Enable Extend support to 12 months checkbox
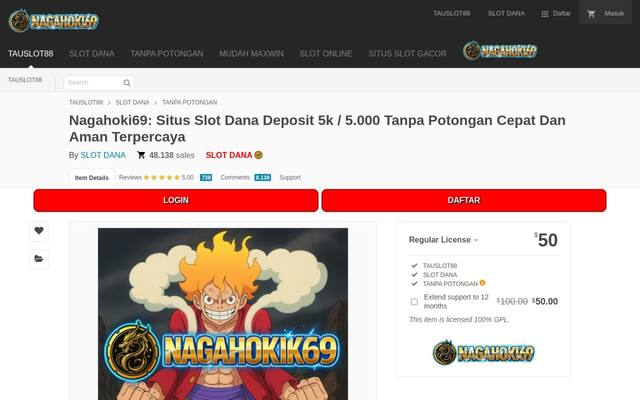This screenshot has height=400, width=640. tap(414, 302)
